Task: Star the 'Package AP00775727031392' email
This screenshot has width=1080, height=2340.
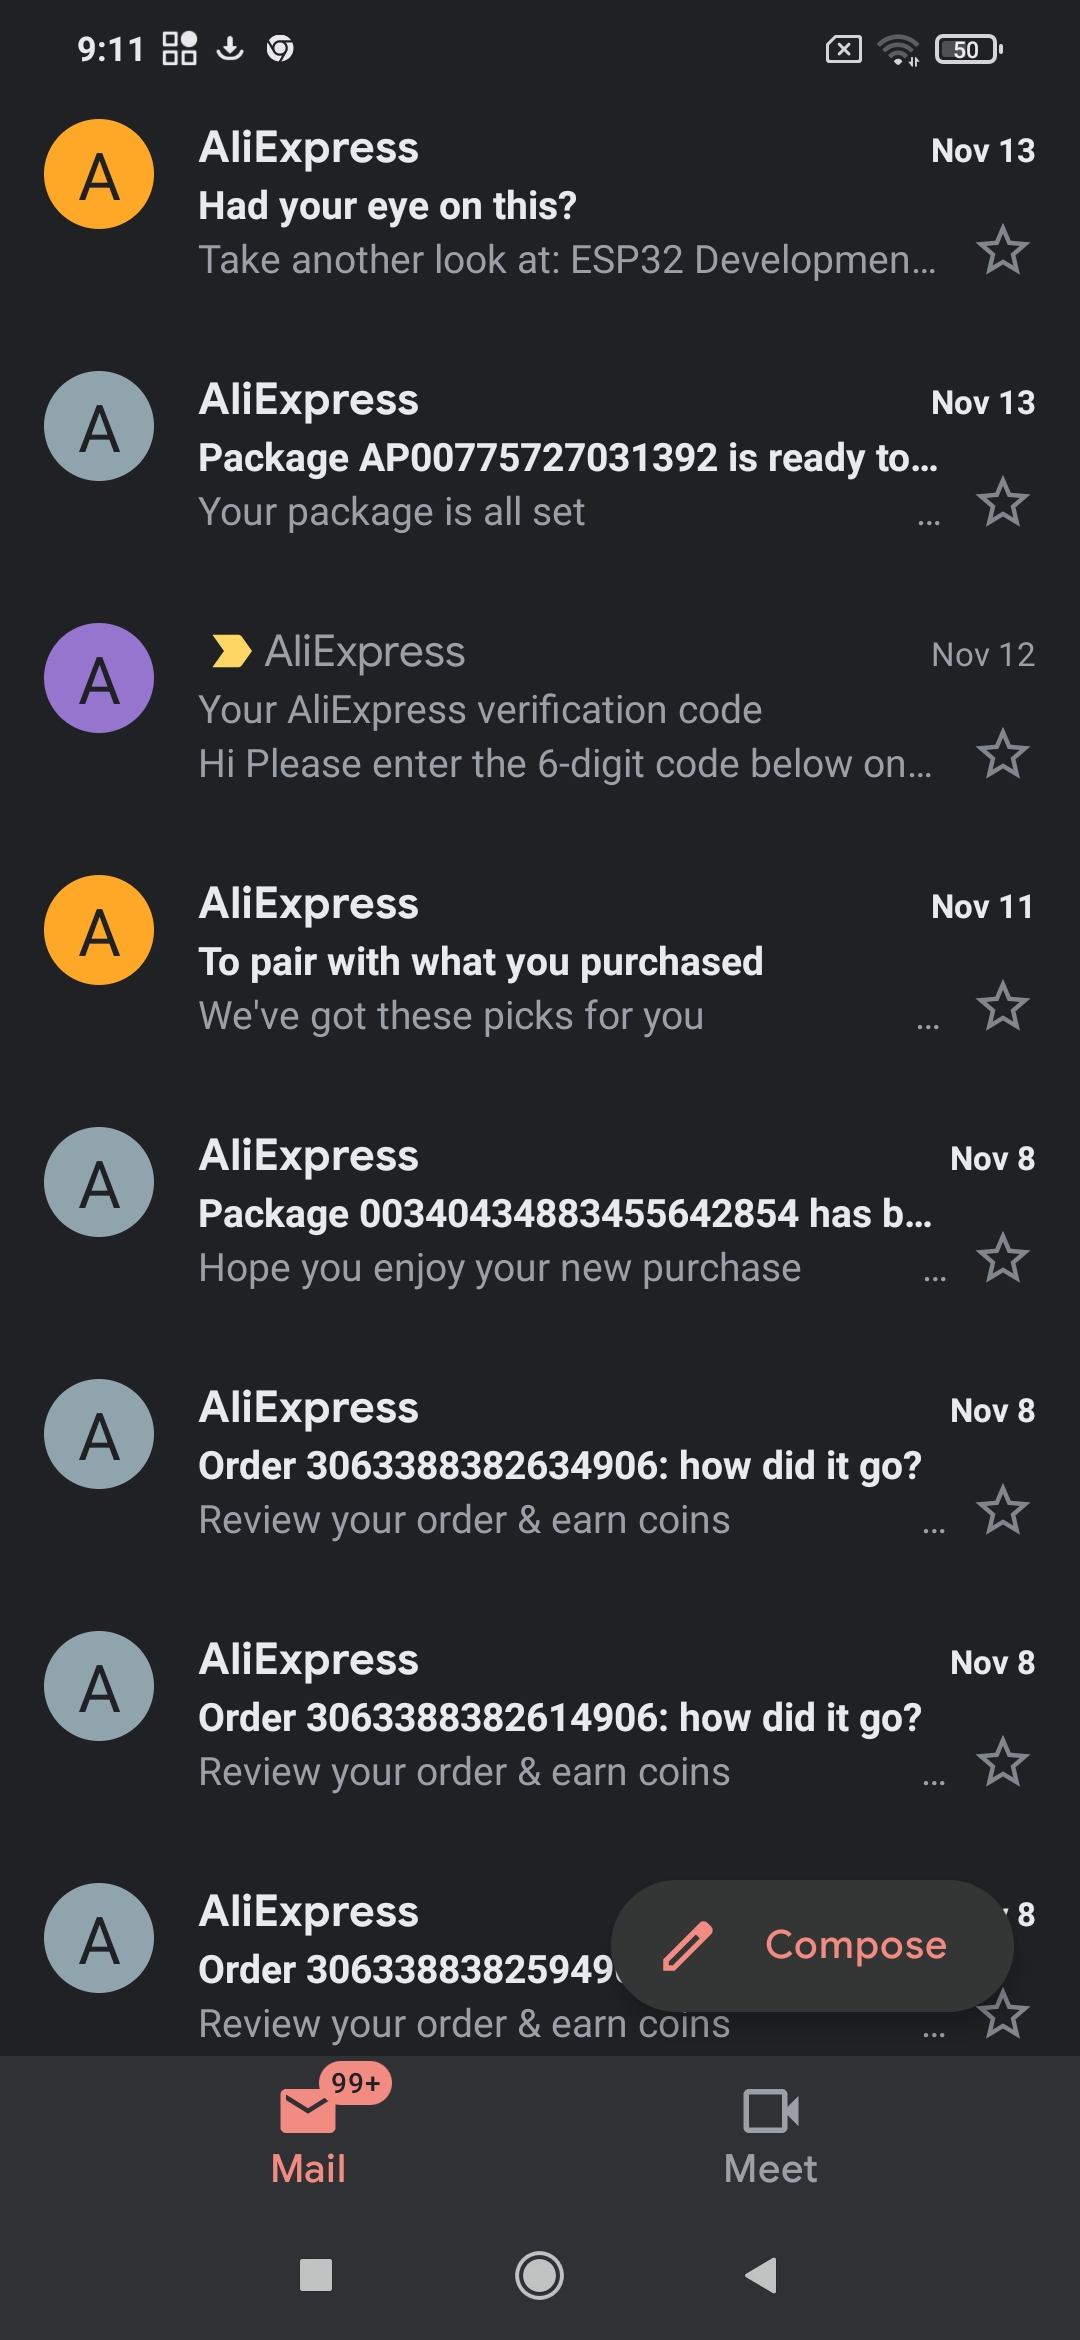Action: click(x=1002, y=502)
